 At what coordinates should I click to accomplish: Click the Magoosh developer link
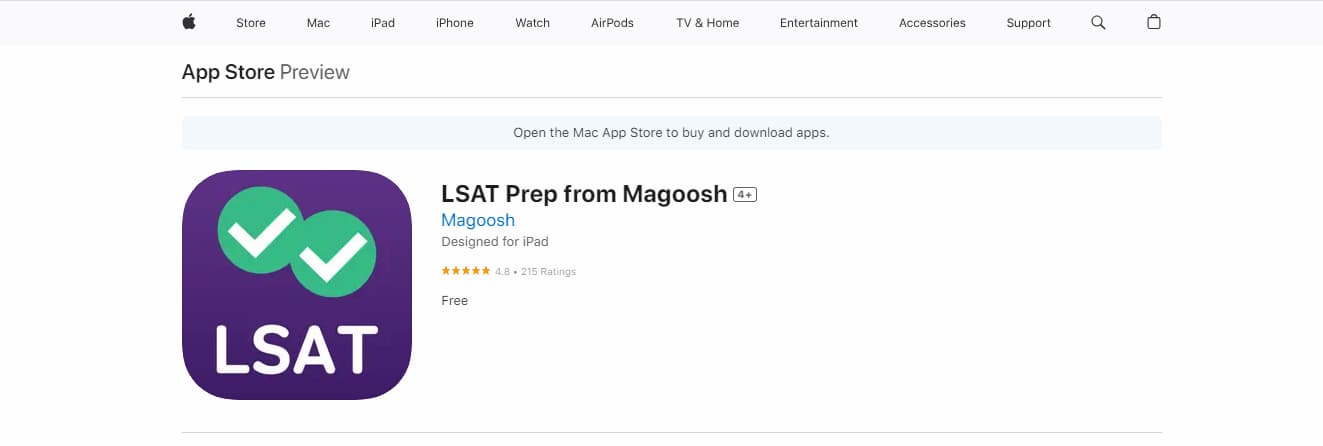[x=478, y=220]
